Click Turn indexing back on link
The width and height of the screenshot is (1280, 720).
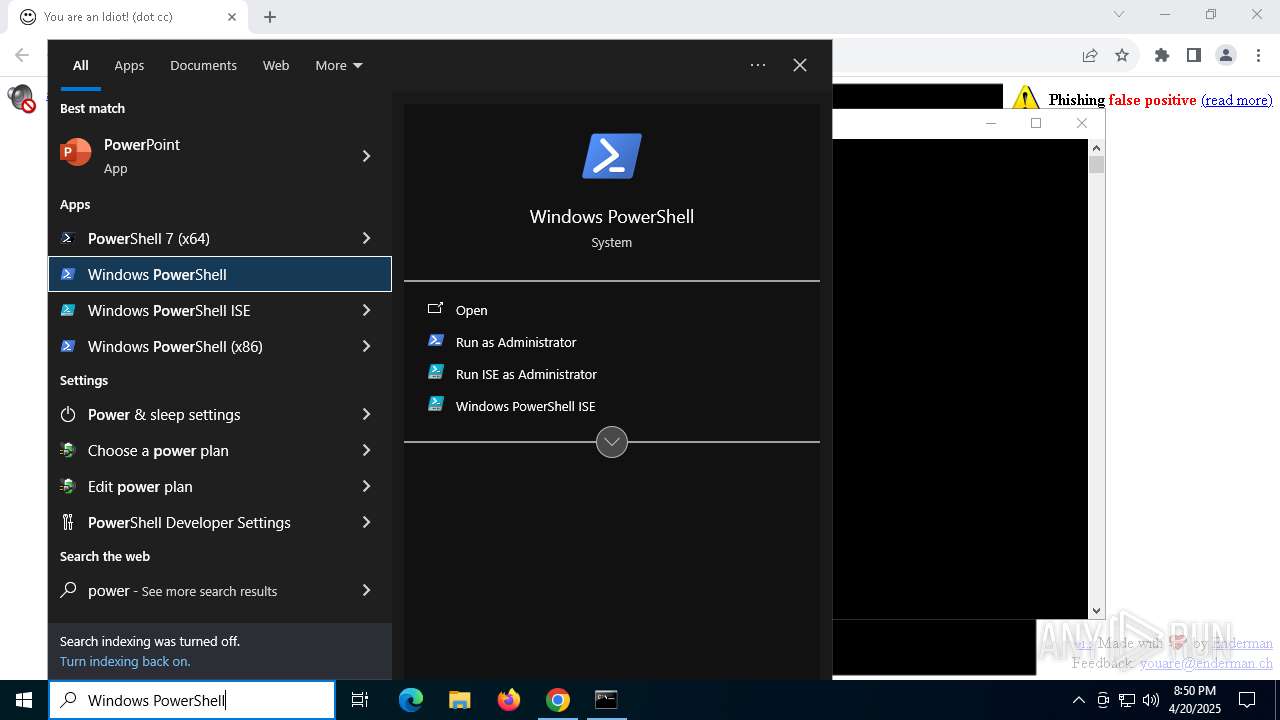125,661
